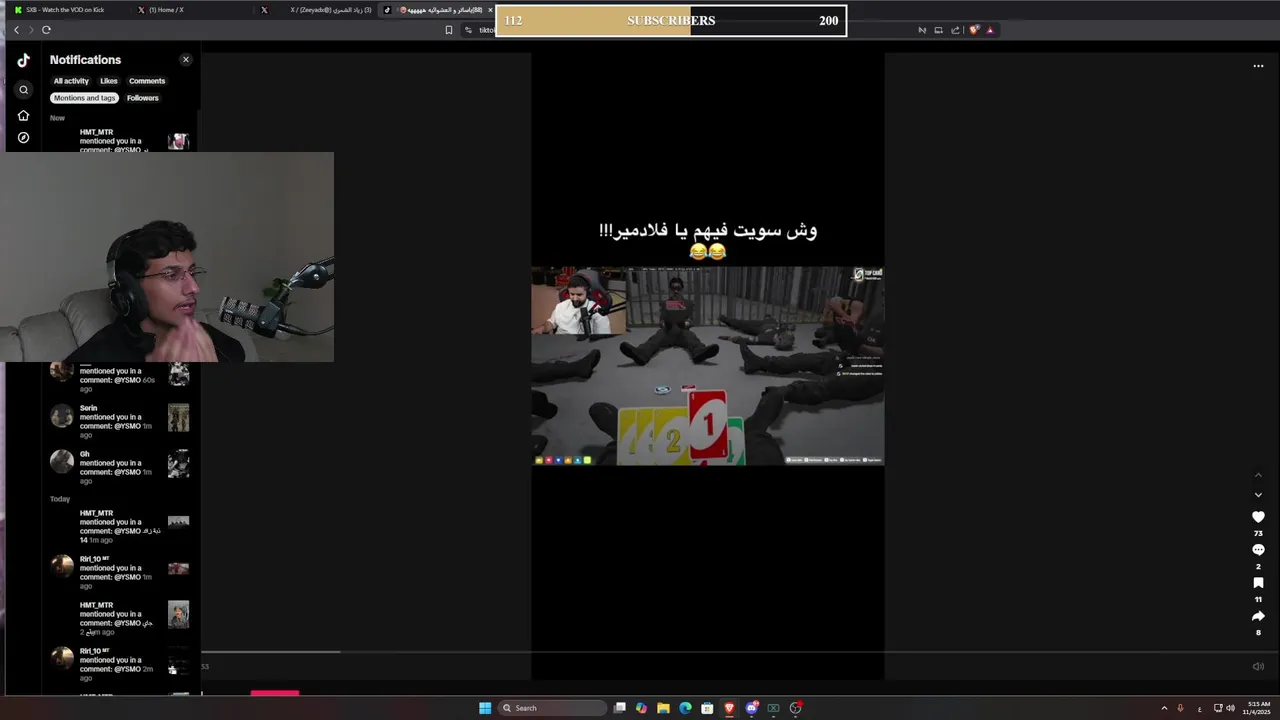1280x720 pixels.
Task: Select the All activity filter
Action: pyautogui.click(x=71, y=81)
